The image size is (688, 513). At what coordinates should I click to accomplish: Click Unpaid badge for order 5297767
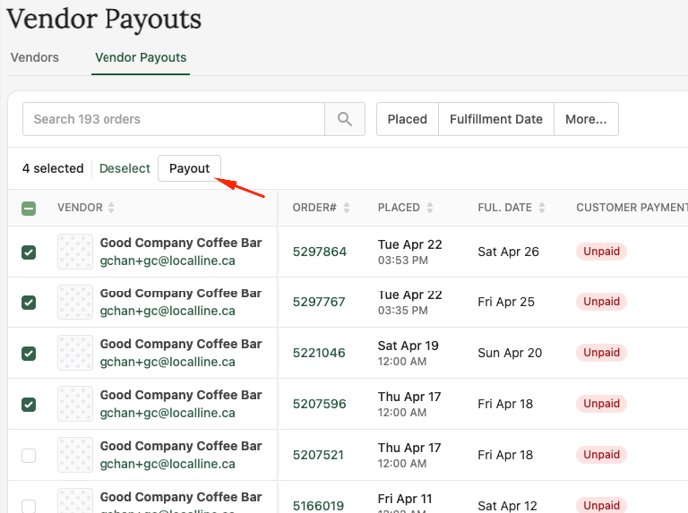coord(601,301)
